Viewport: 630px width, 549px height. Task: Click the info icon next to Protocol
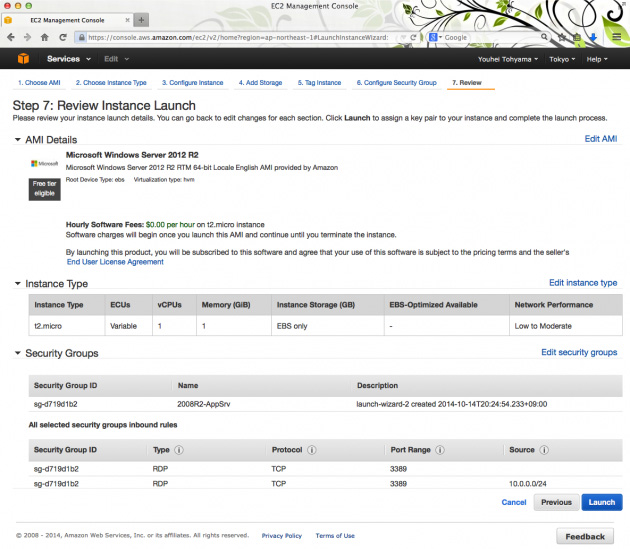[x=312, y=450]
